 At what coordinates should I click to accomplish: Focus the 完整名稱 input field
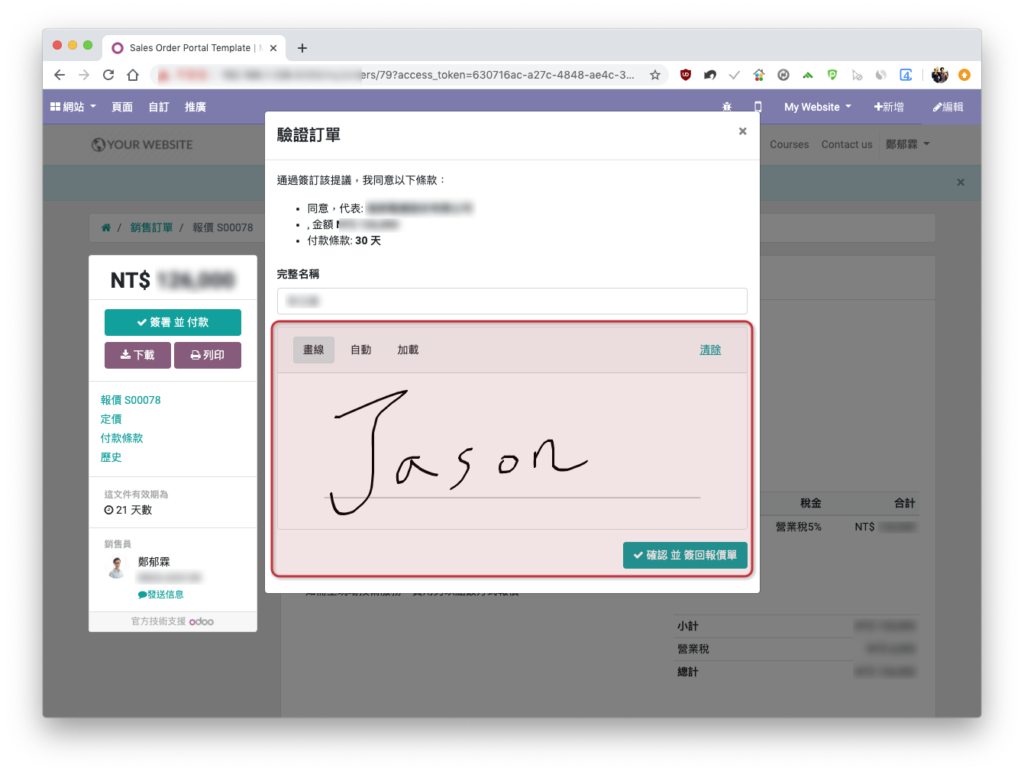[512, 301]
